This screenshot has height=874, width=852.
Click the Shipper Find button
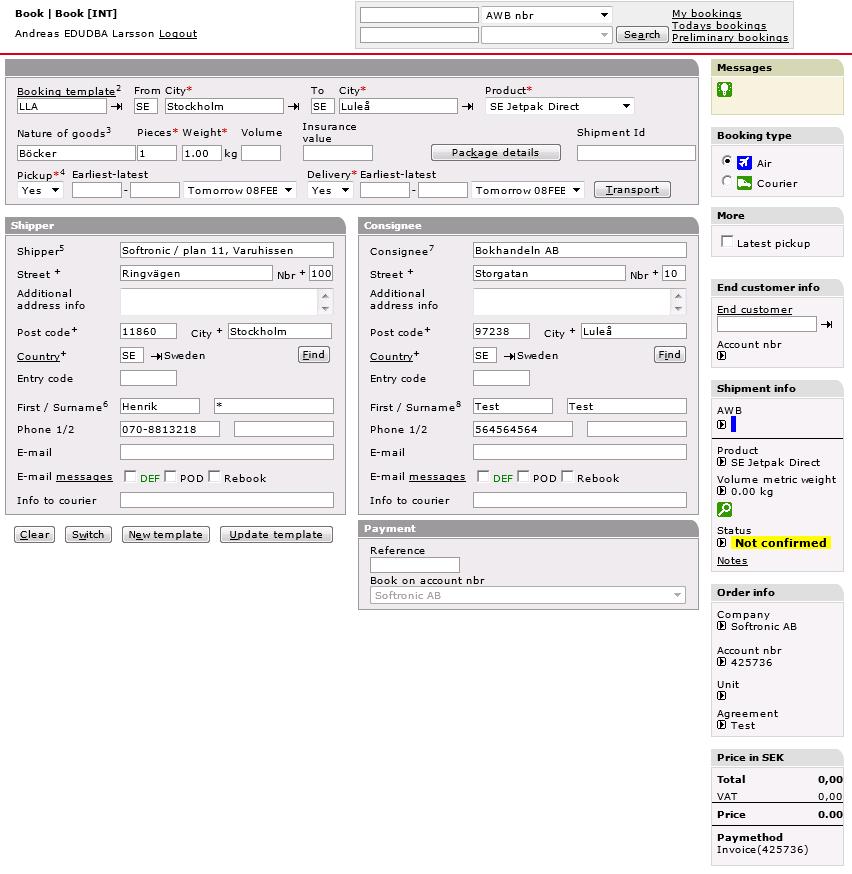(x=314, y=355)
